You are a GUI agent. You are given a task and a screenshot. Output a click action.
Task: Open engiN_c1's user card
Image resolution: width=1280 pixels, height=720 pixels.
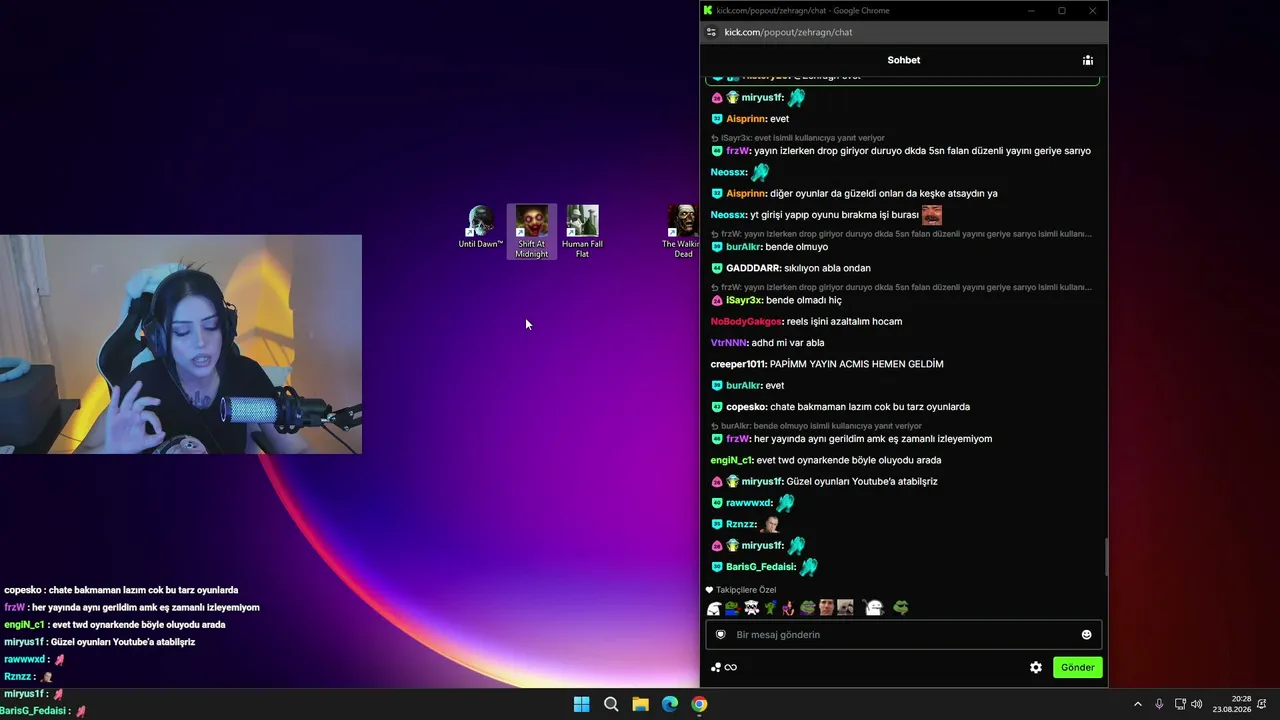732,460
